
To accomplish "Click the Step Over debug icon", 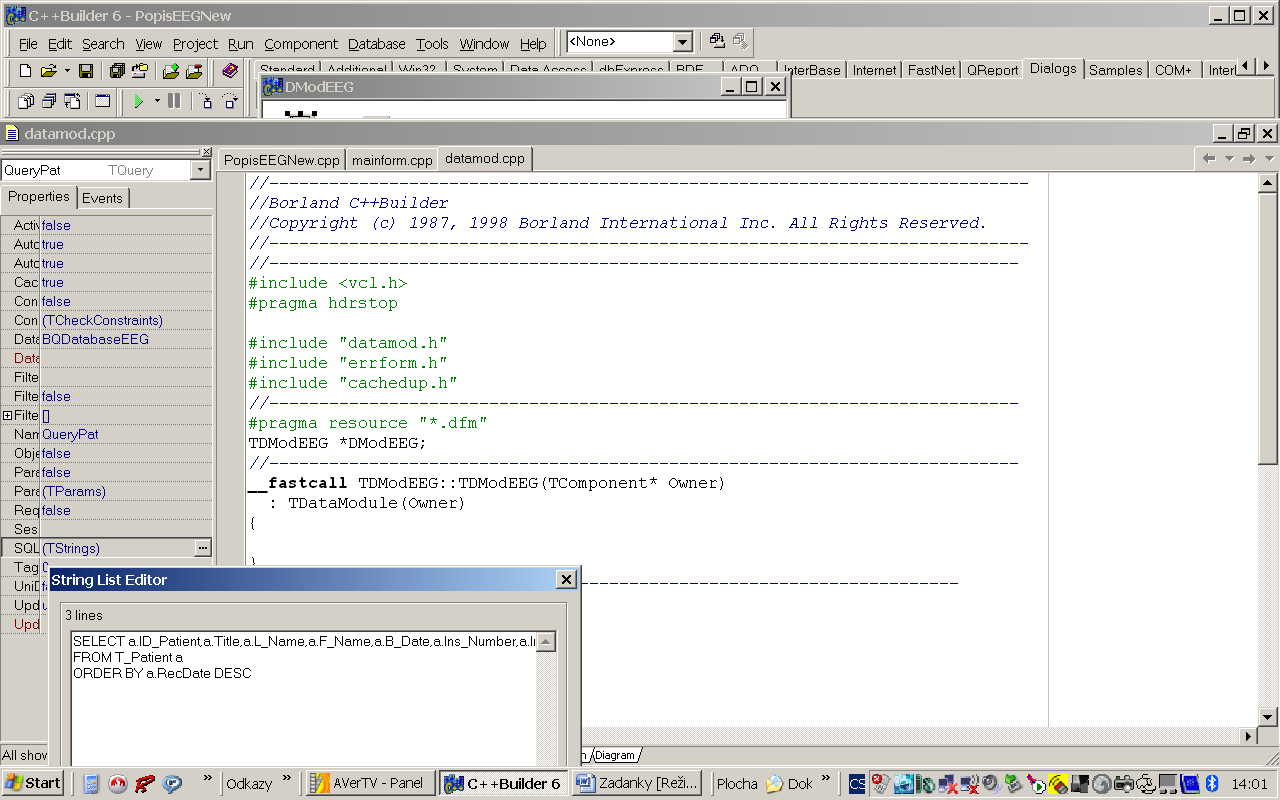I will (229, 101).
